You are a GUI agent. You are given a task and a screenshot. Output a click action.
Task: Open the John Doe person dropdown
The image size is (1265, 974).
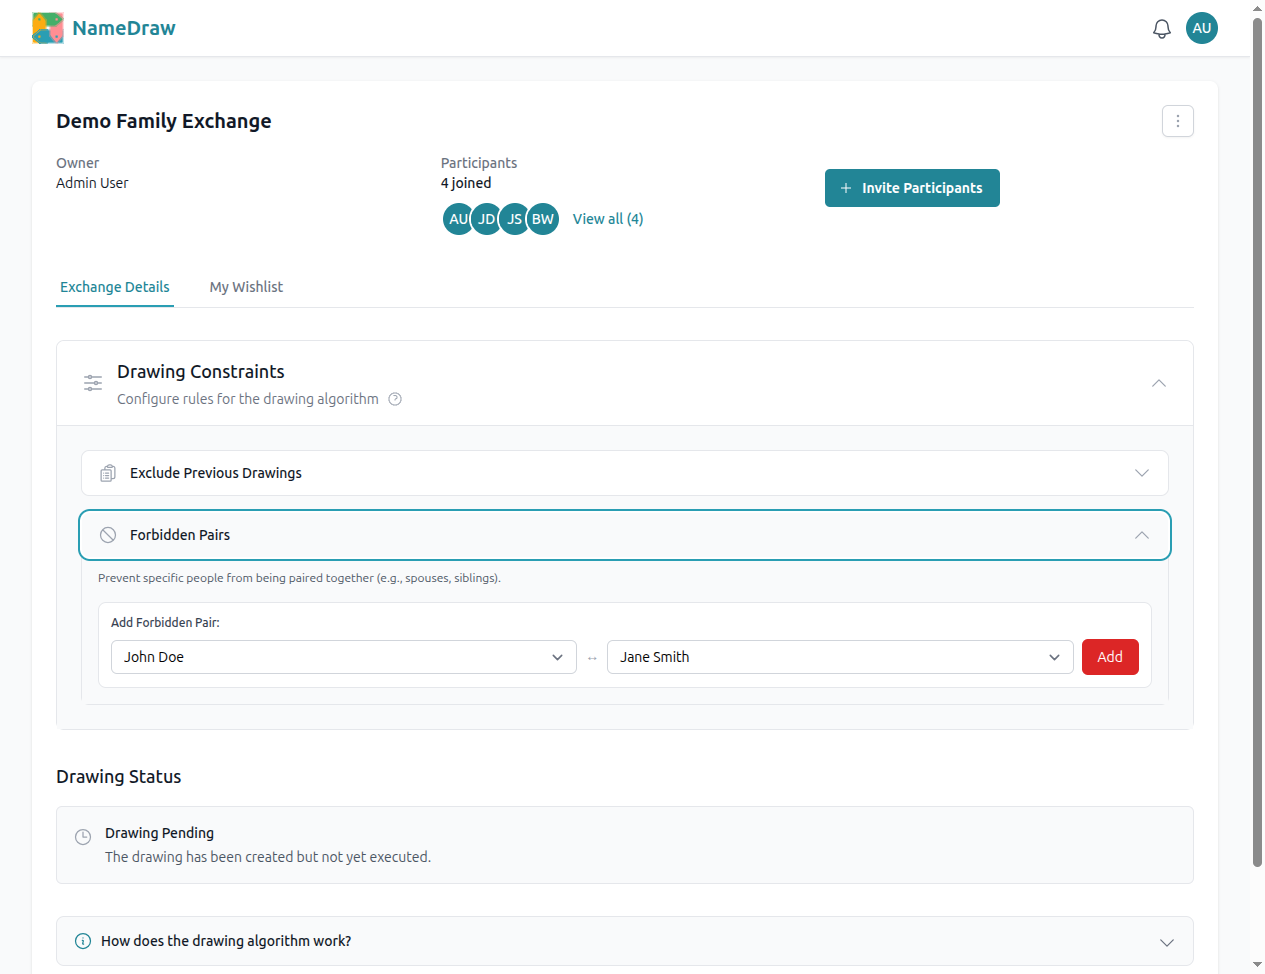(343, 657)
